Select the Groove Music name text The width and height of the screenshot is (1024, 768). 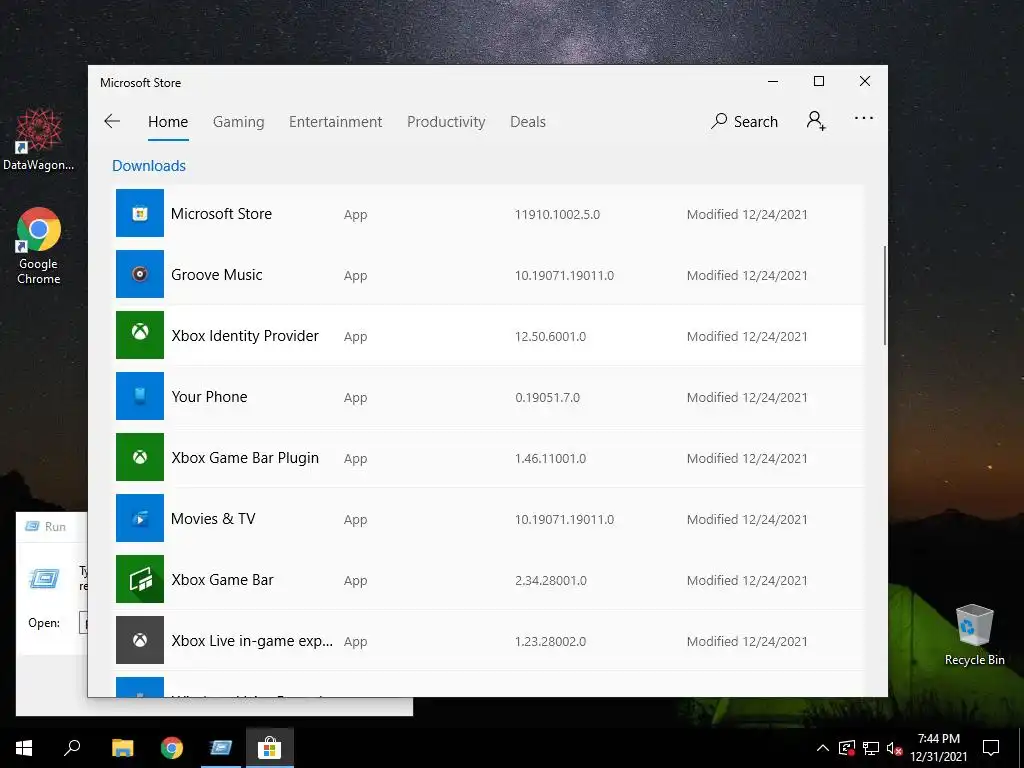(x=217, y=275)
